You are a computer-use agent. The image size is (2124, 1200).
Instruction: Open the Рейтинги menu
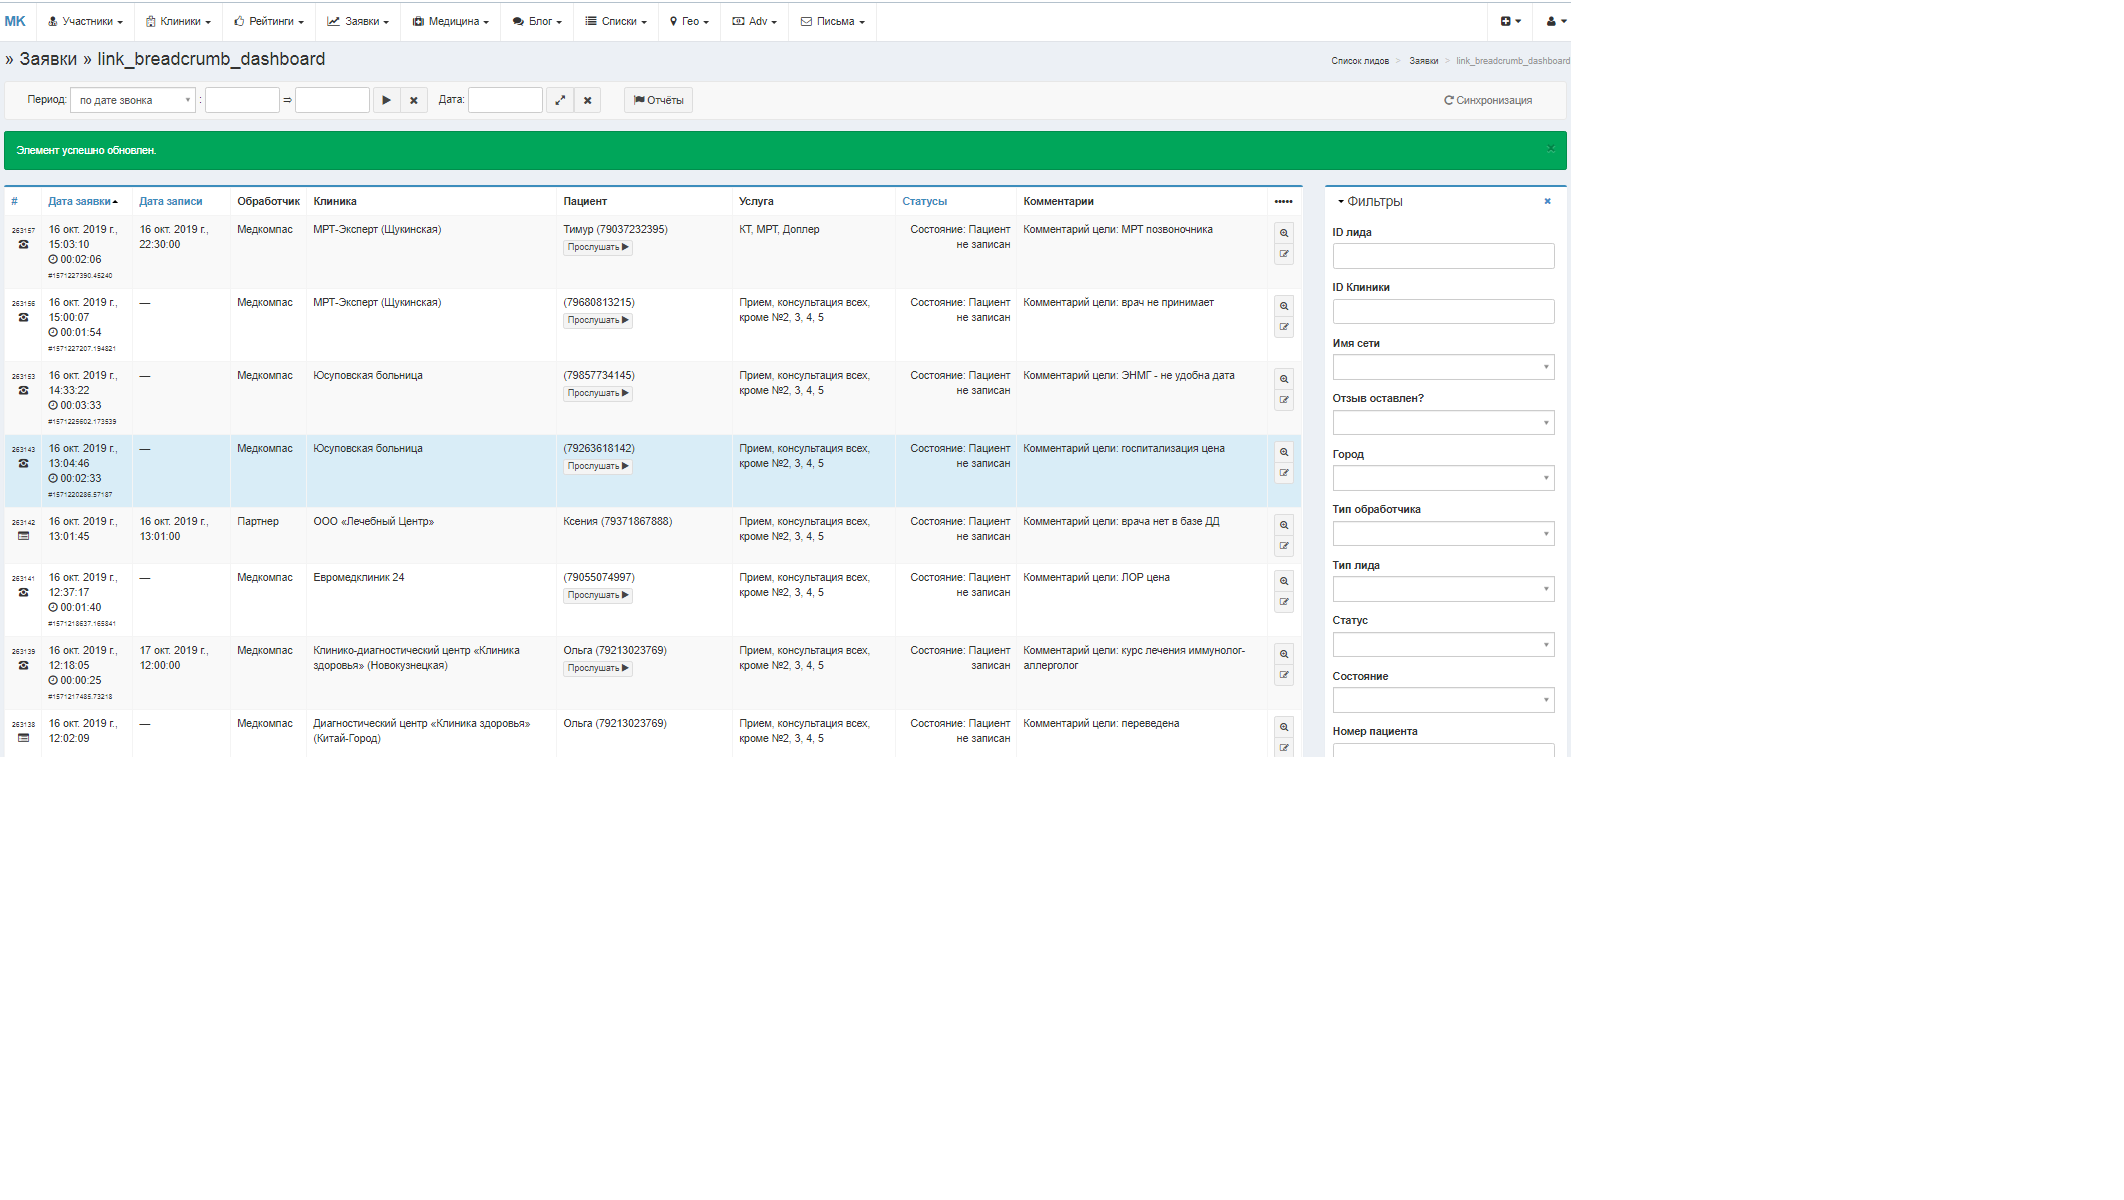click(269, 21)
